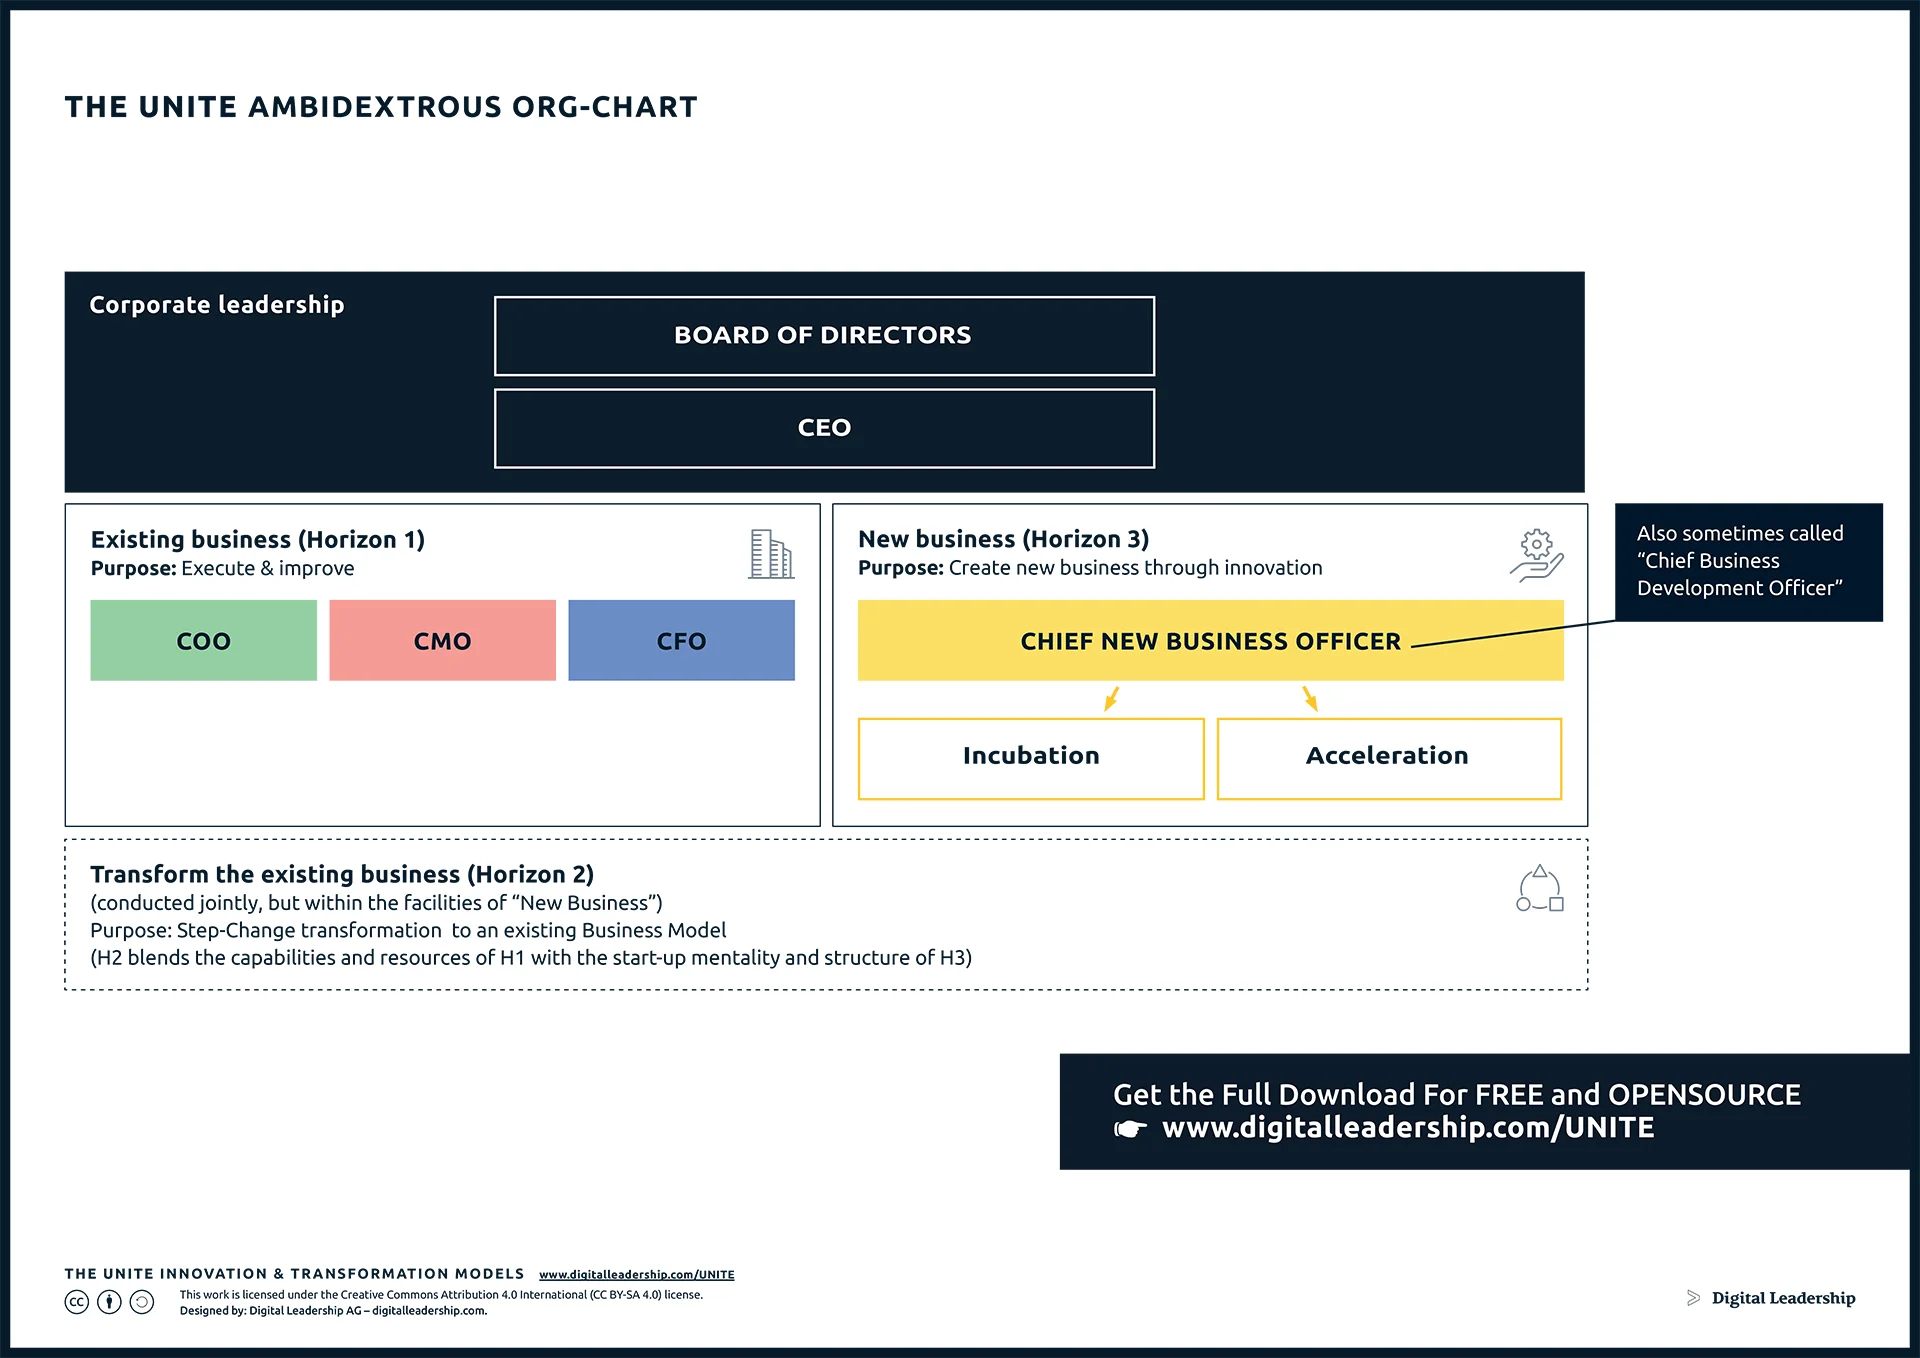
Task: Click the Incubation box
Action: coord(1031,758)
